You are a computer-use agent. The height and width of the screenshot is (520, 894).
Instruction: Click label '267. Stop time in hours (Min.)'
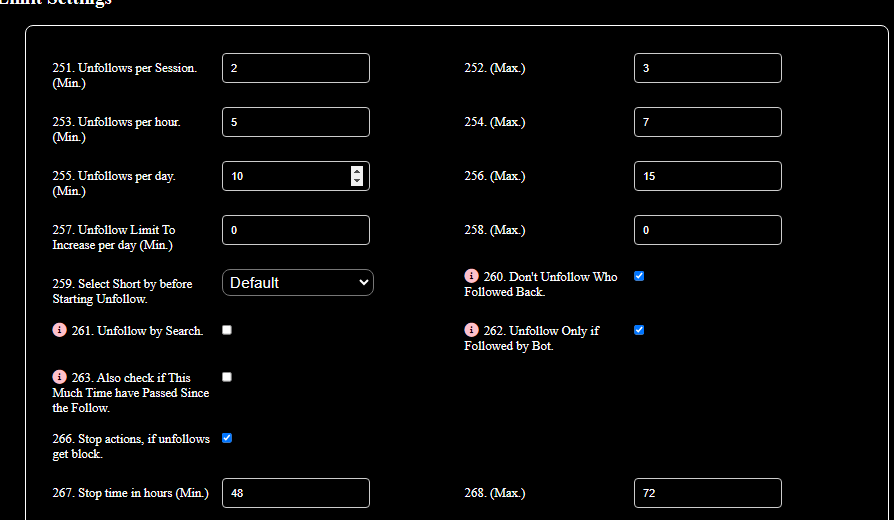(x=131, y=493)
